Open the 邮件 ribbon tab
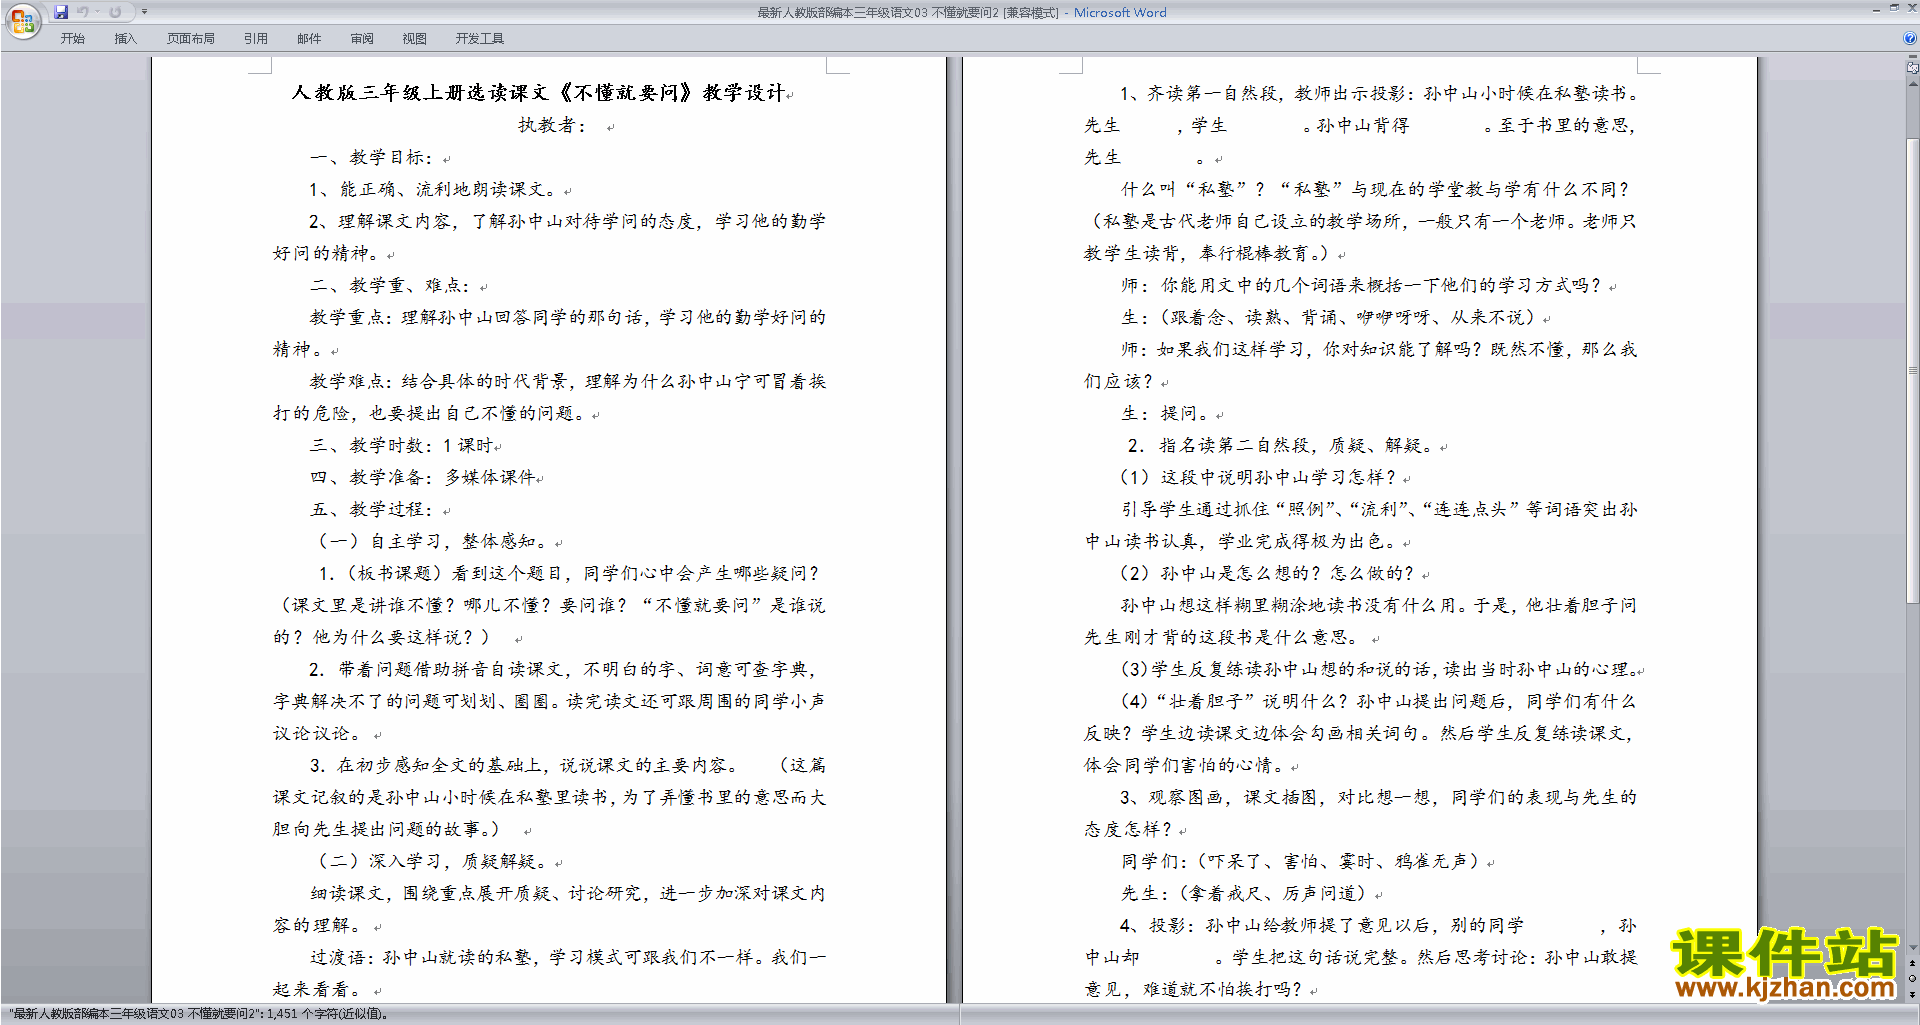The height and width of the screenshot is (1025, 1920). tap(309, 39)
